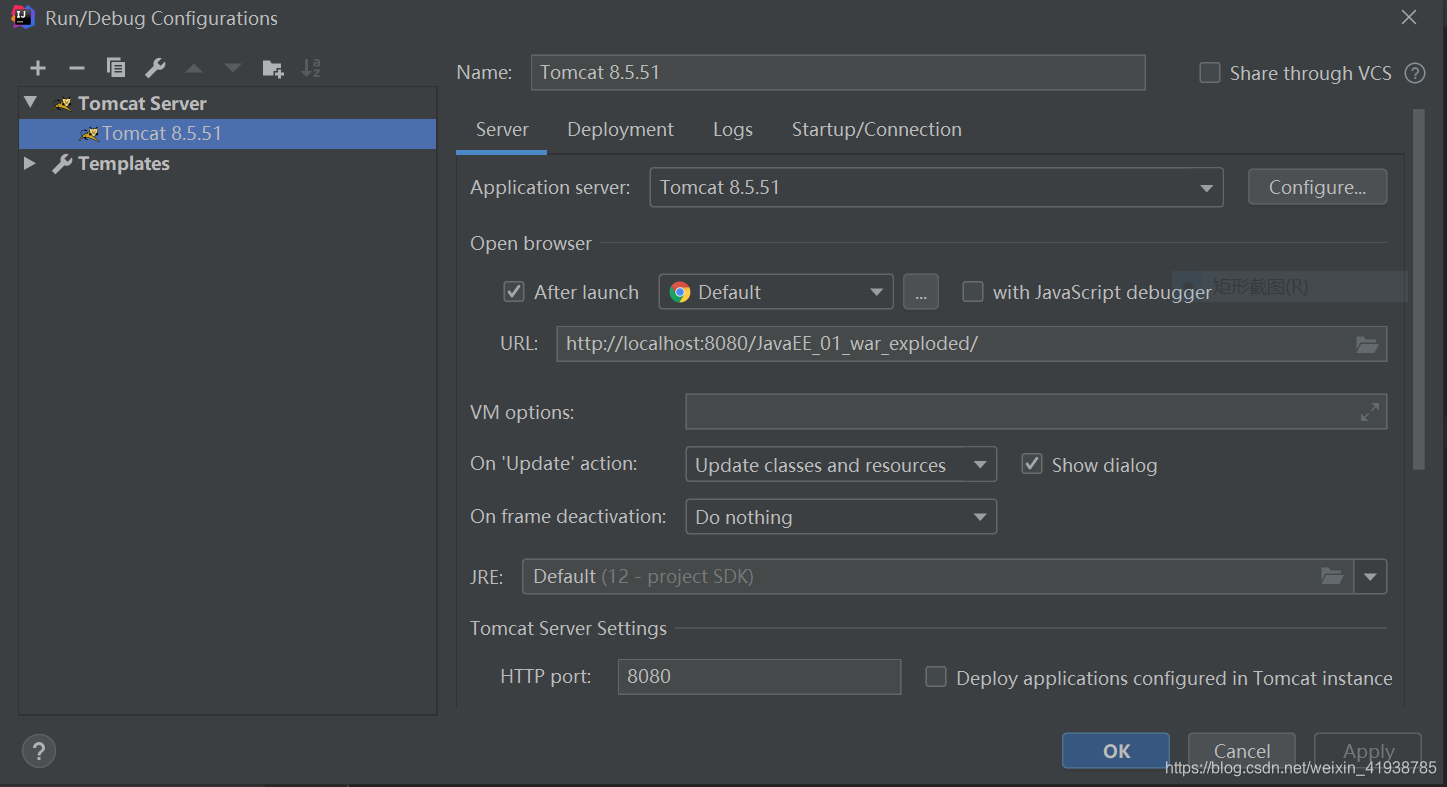Open the Help question mark button
The height and width of the screenshot is (787, 1447).
point(39,751)
